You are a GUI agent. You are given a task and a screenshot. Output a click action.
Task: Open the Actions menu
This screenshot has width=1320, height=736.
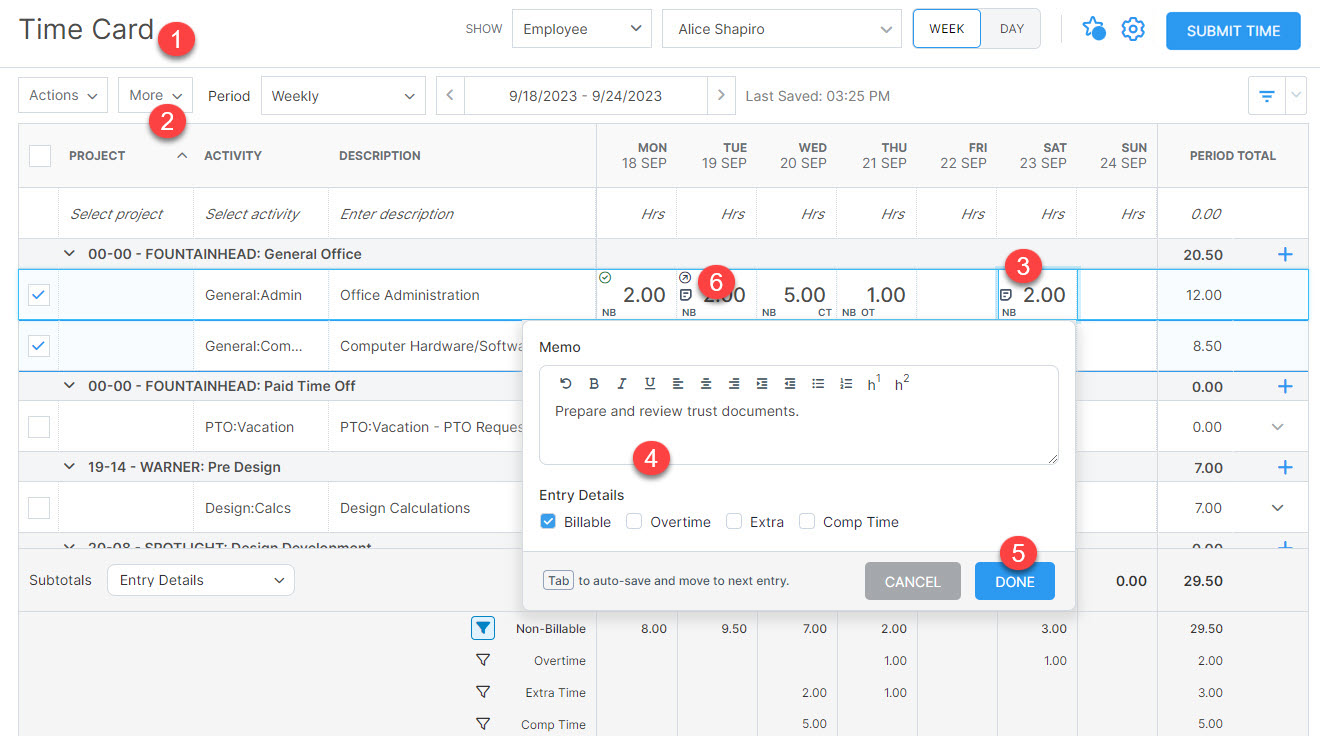(x=62, y=95)
